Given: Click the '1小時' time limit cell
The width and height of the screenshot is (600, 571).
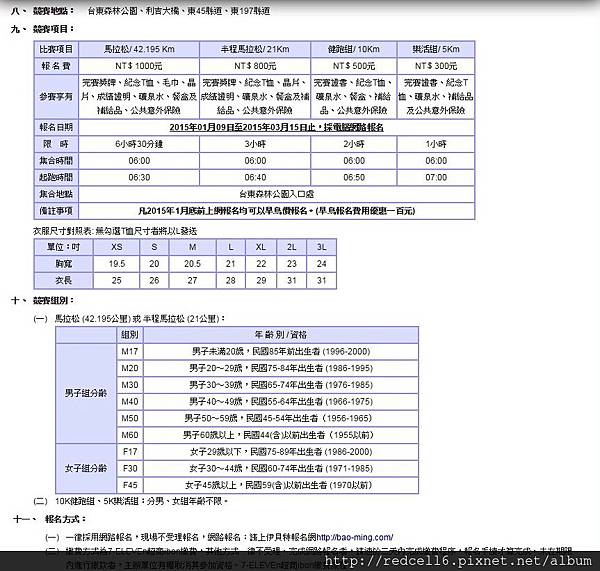Looking at the screenshot, I should click(x=436, y=144).
